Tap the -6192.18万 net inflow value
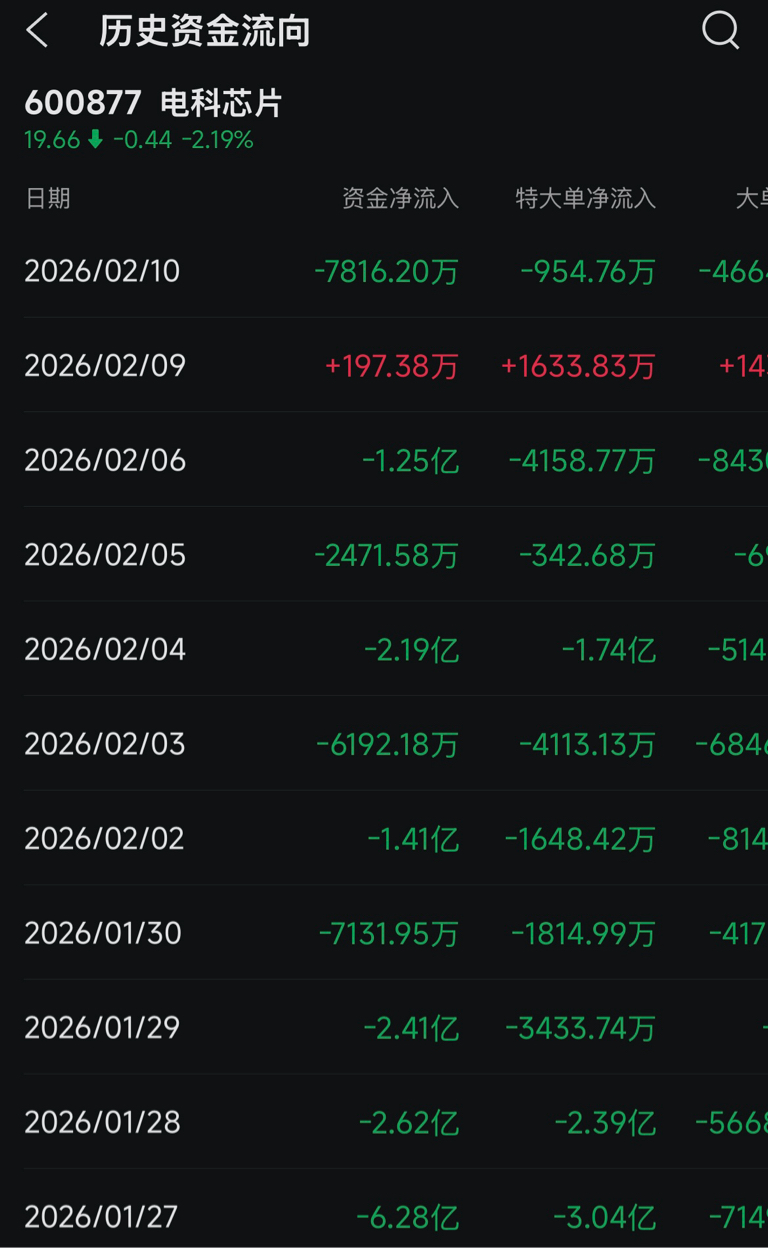 point(387,744)
